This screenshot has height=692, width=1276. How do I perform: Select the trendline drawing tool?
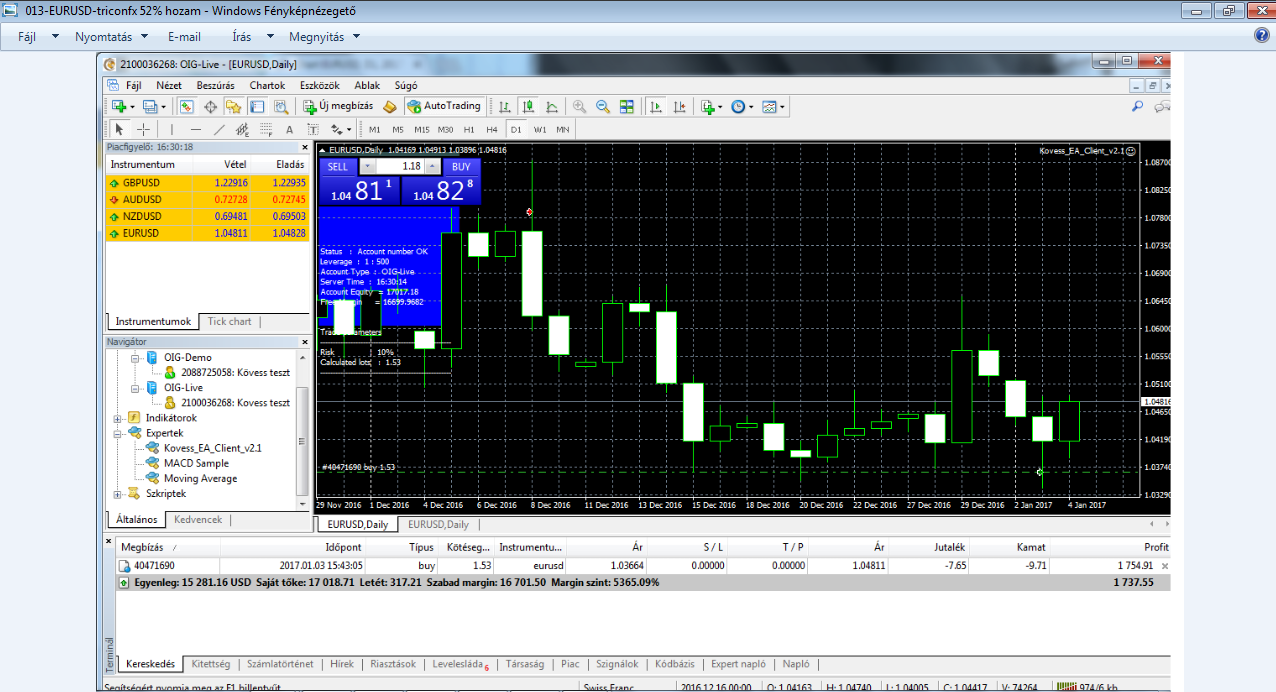[x=219, y=129]
